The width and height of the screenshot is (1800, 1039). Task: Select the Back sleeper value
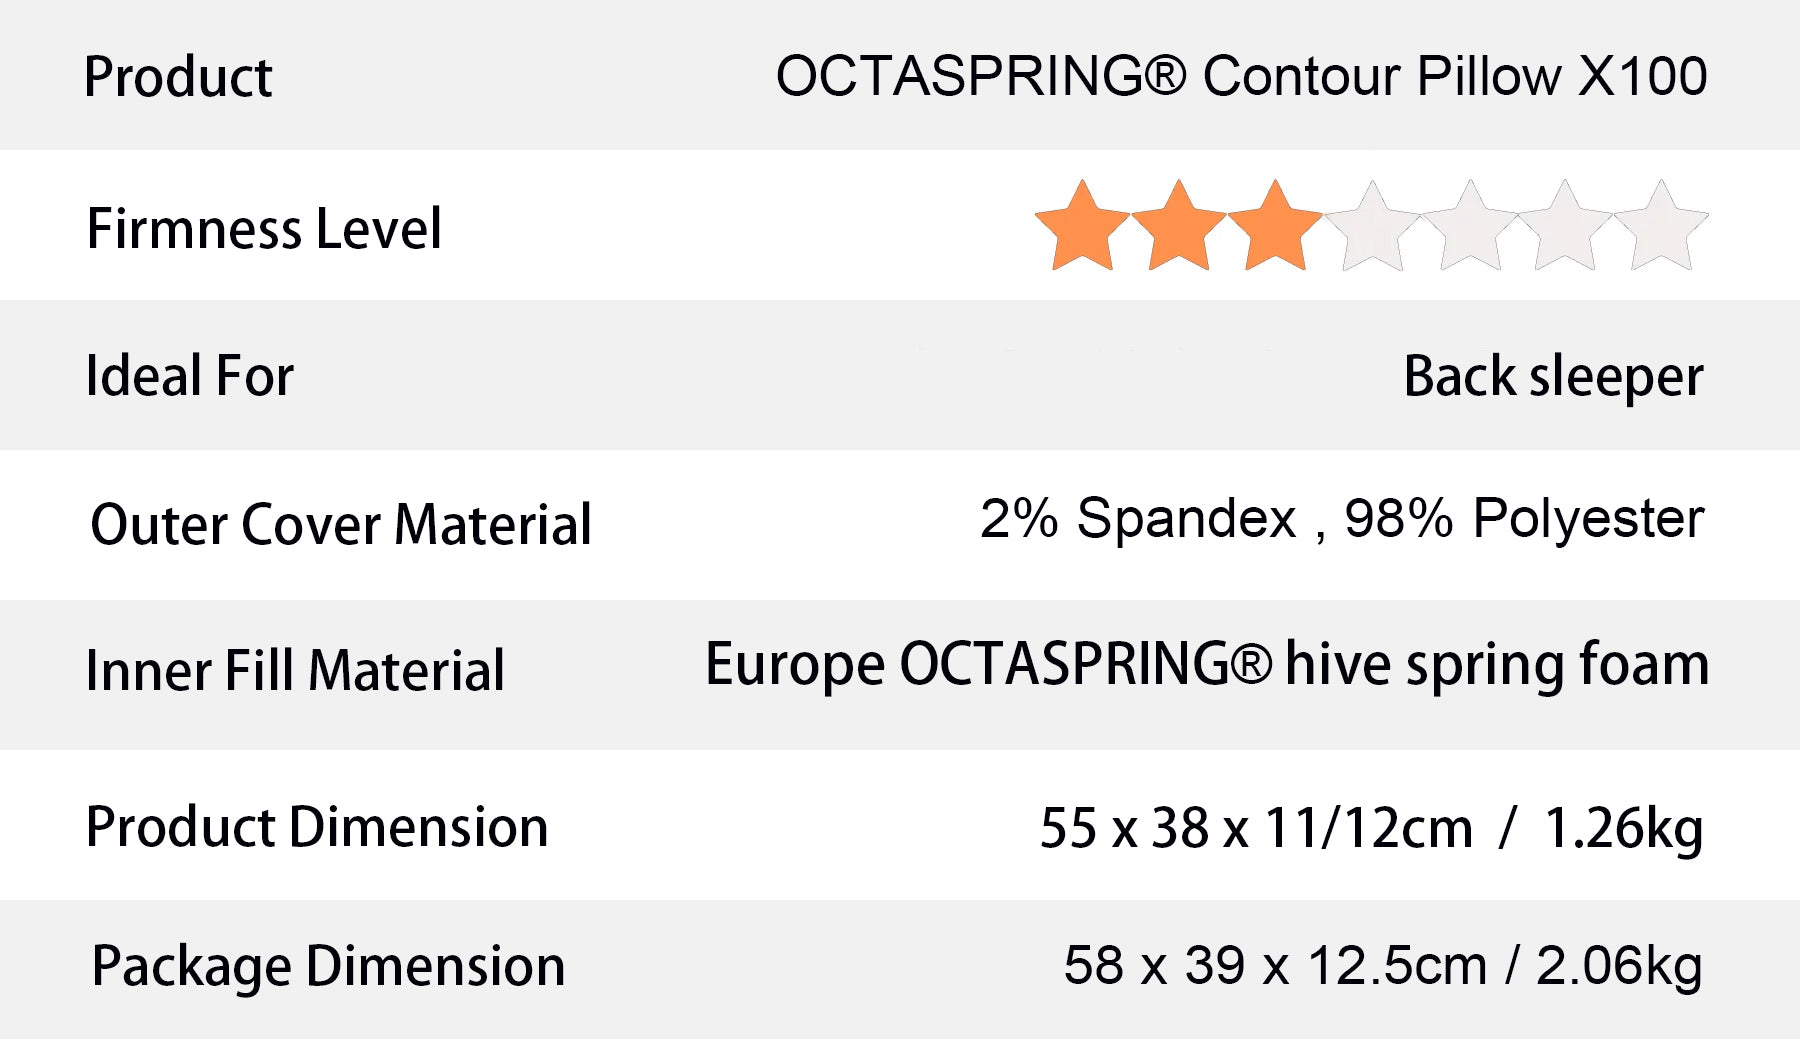[1553, 377]
